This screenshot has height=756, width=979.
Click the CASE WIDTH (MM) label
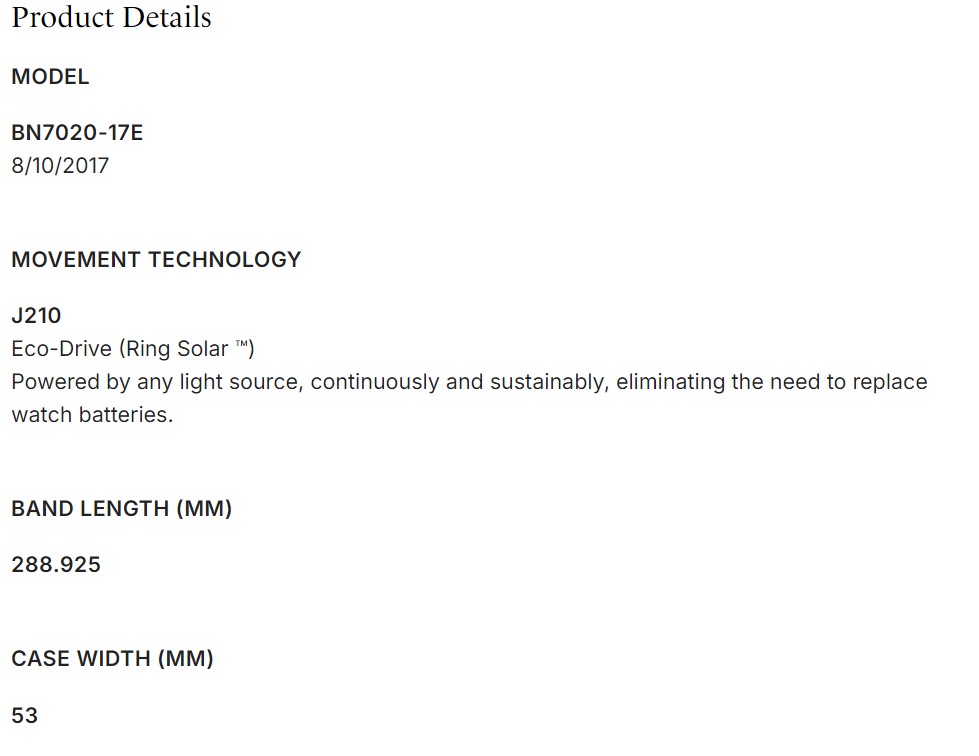[x=112, y=659]
